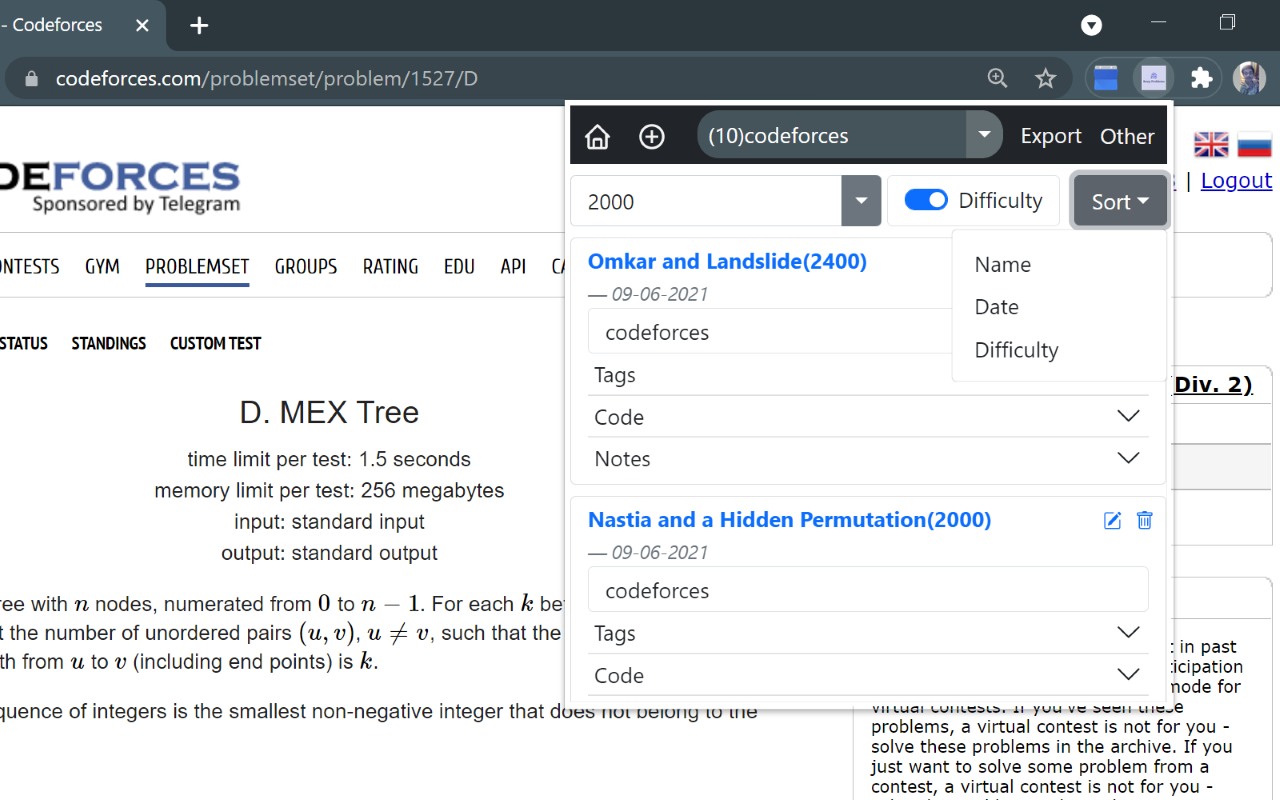Open the Chrome profile avatar
The width and height of the screenshot is (1280, 800).
[x=1249, y=78]
